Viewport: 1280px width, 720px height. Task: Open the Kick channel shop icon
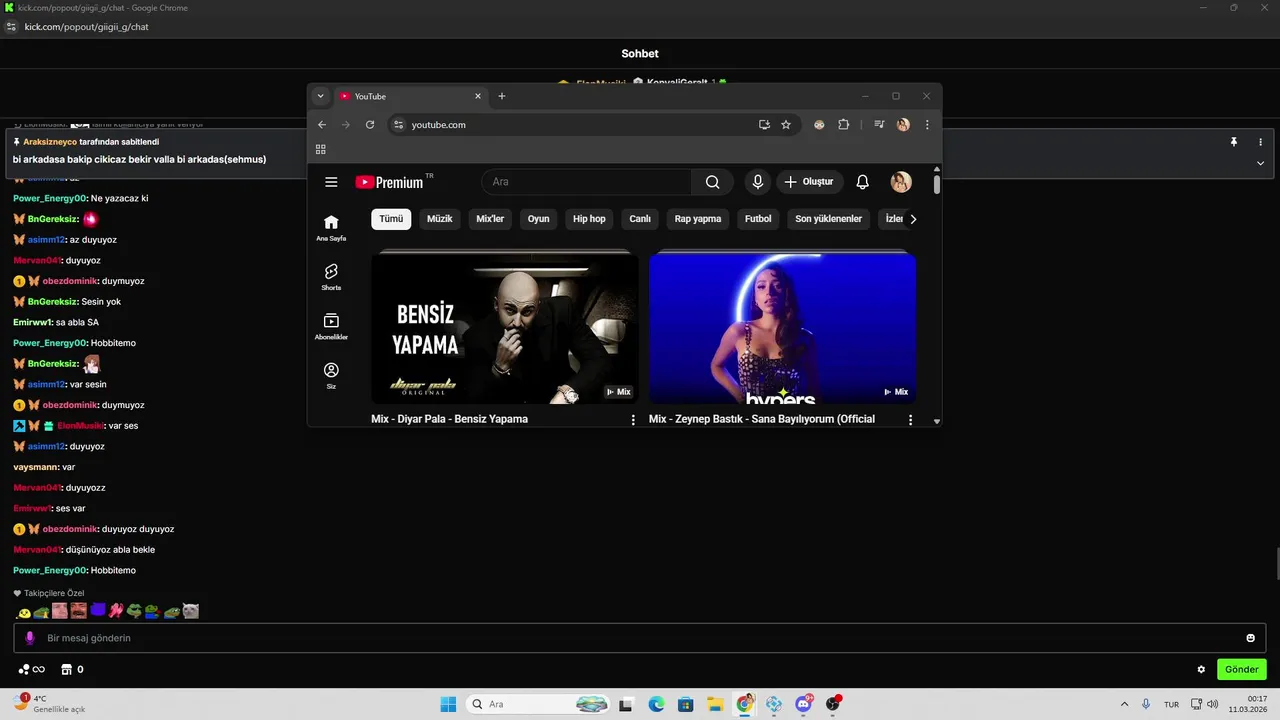(67, 670)
